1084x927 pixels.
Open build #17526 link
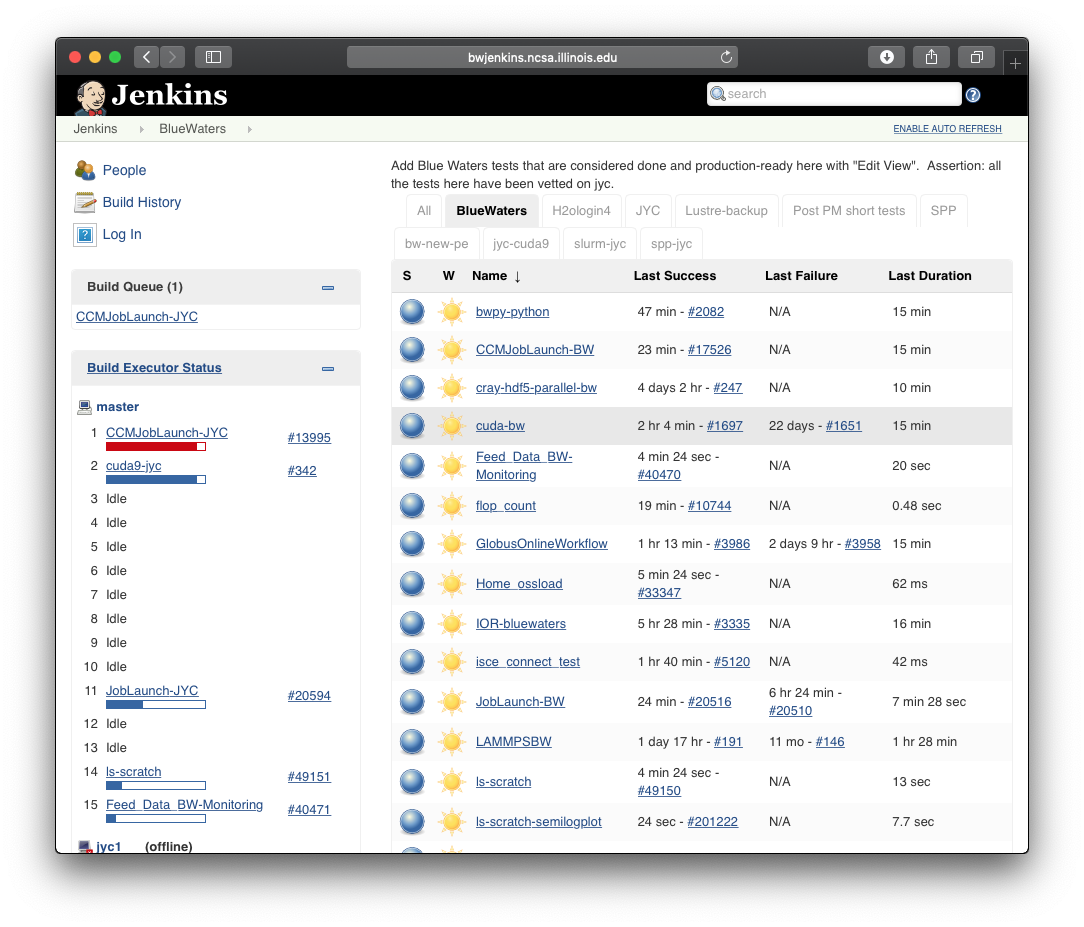tap(709, 350)
